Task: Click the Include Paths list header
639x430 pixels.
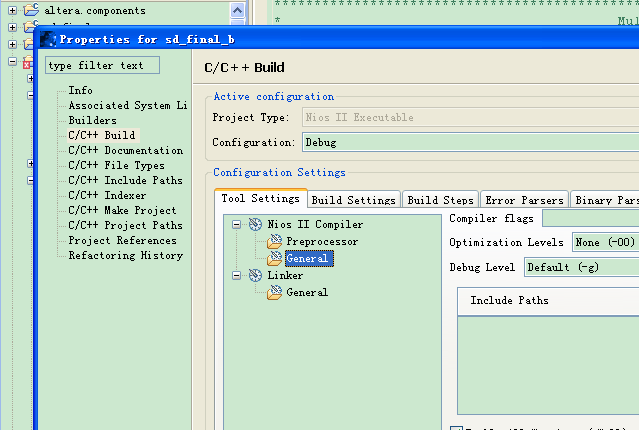Action: (548, 301)
